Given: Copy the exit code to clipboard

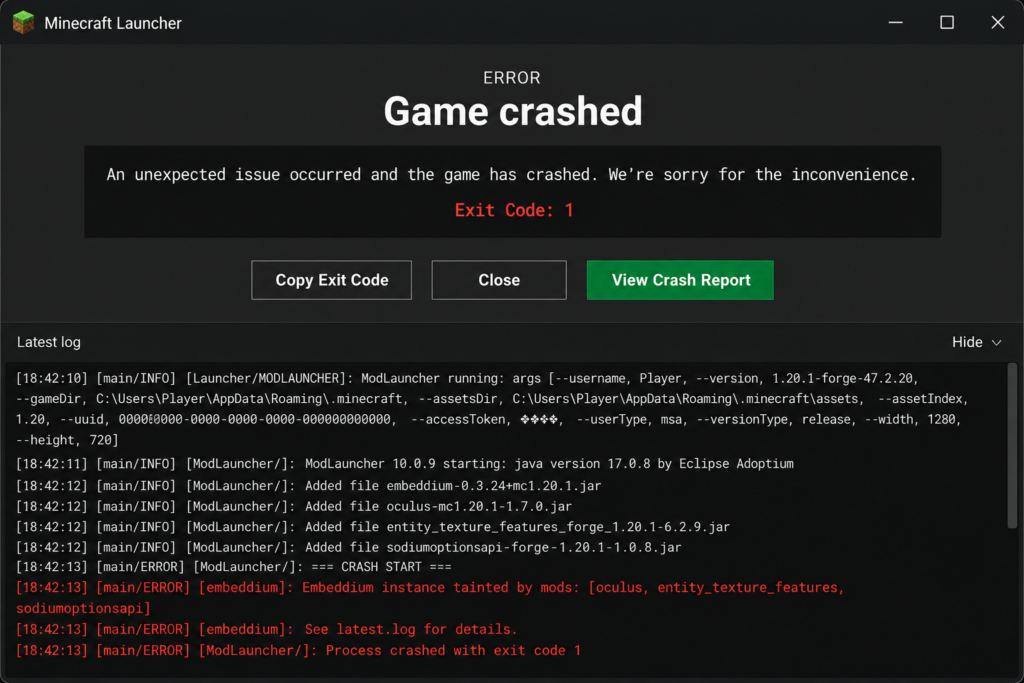Looking at the screenshot, I should (331, 280).
